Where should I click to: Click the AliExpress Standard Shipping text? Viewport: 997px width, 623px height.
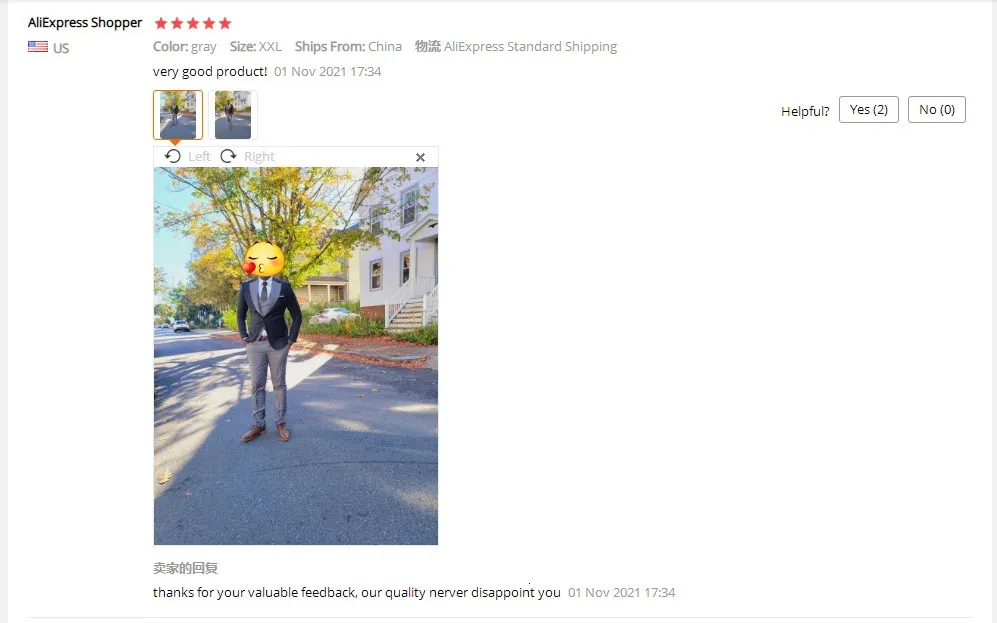tap(530, 46)
